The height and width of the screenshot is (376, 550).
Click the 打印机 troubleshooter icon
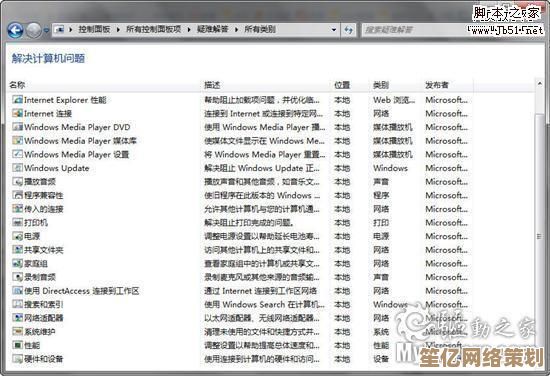[x=17, y=223]
